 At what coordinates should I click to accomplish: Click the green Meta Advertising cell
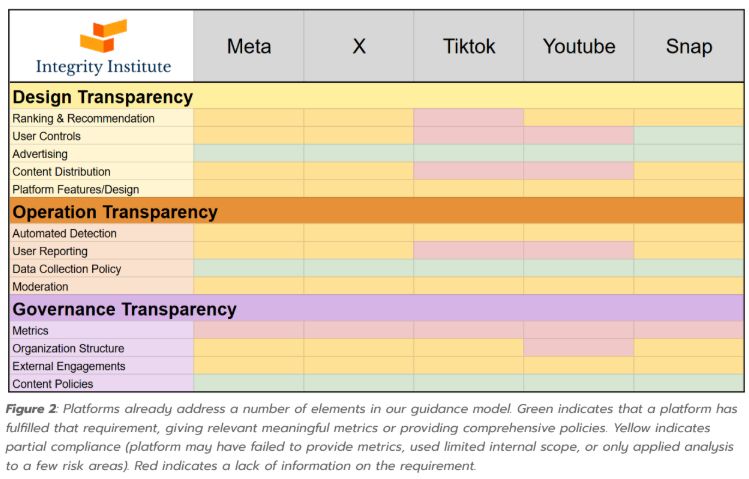(248, 154)
